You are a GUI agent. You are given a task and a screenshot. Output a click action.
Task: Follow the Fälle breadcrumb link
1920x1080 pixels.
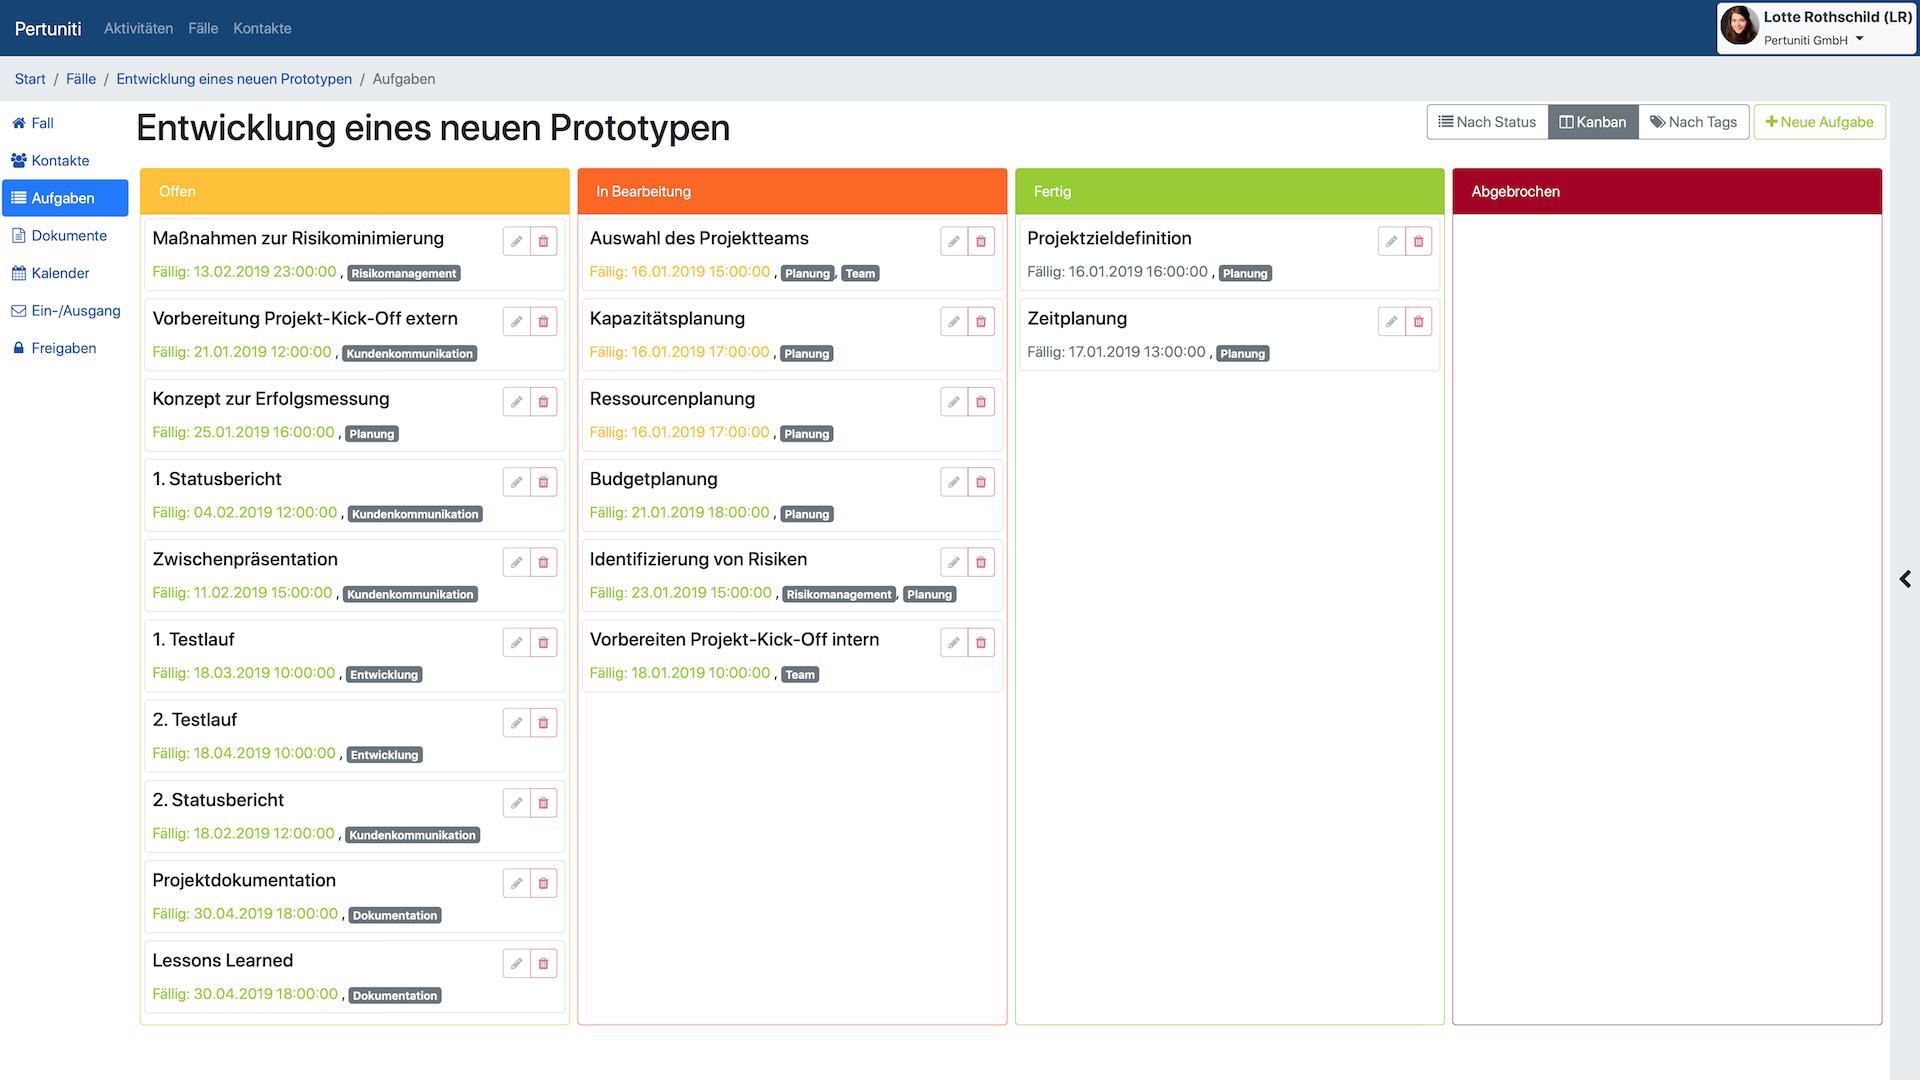81,79
